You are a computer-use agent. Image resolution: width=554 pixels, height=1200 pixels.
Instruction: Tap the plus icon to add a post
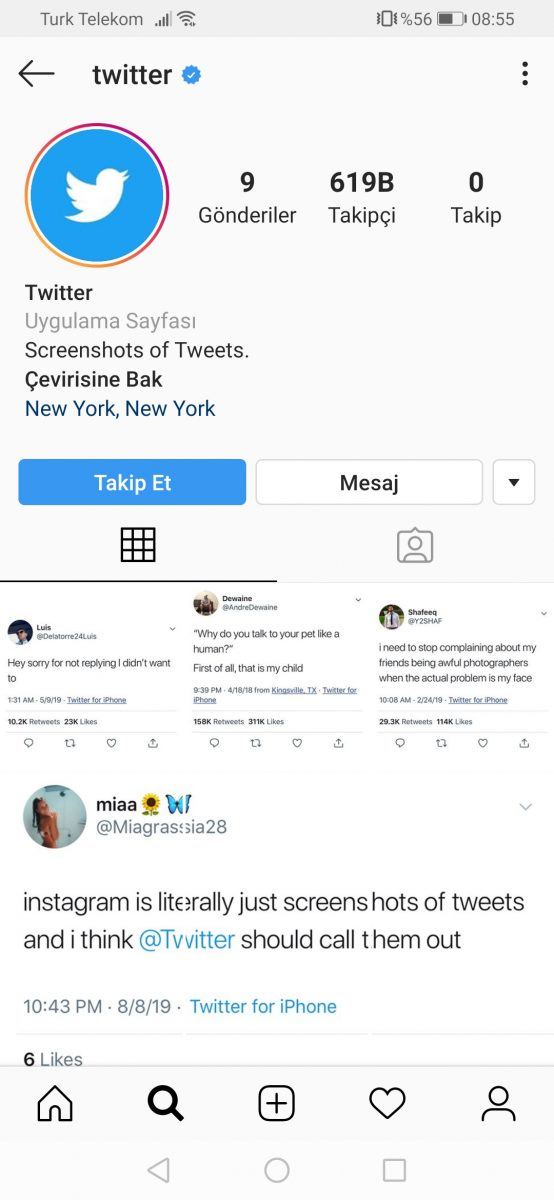[277, 1103]
